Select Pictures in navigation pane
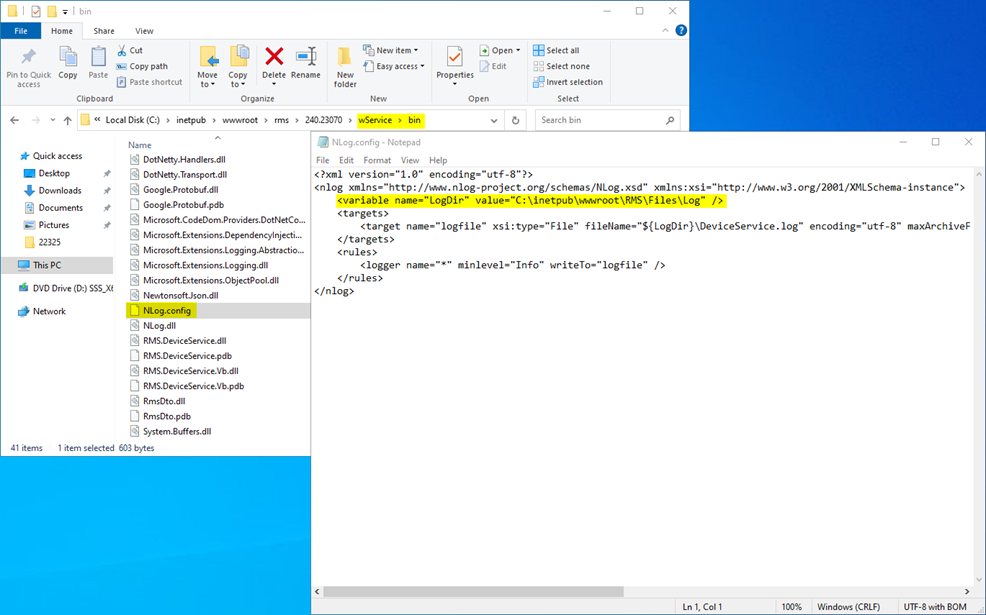The height and width of the screenshot is (615, 986). tap(53, 225)
